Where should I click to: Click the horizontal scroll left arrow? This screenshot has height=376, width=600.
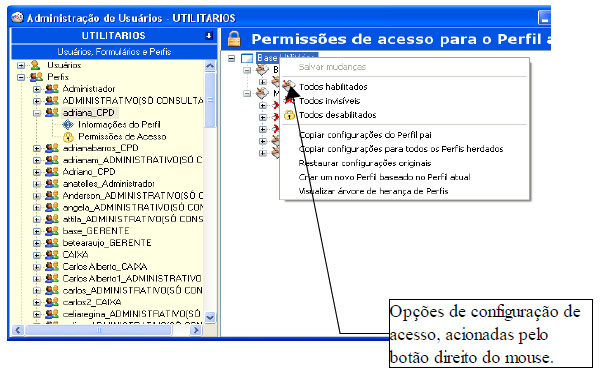coord(18,330)
